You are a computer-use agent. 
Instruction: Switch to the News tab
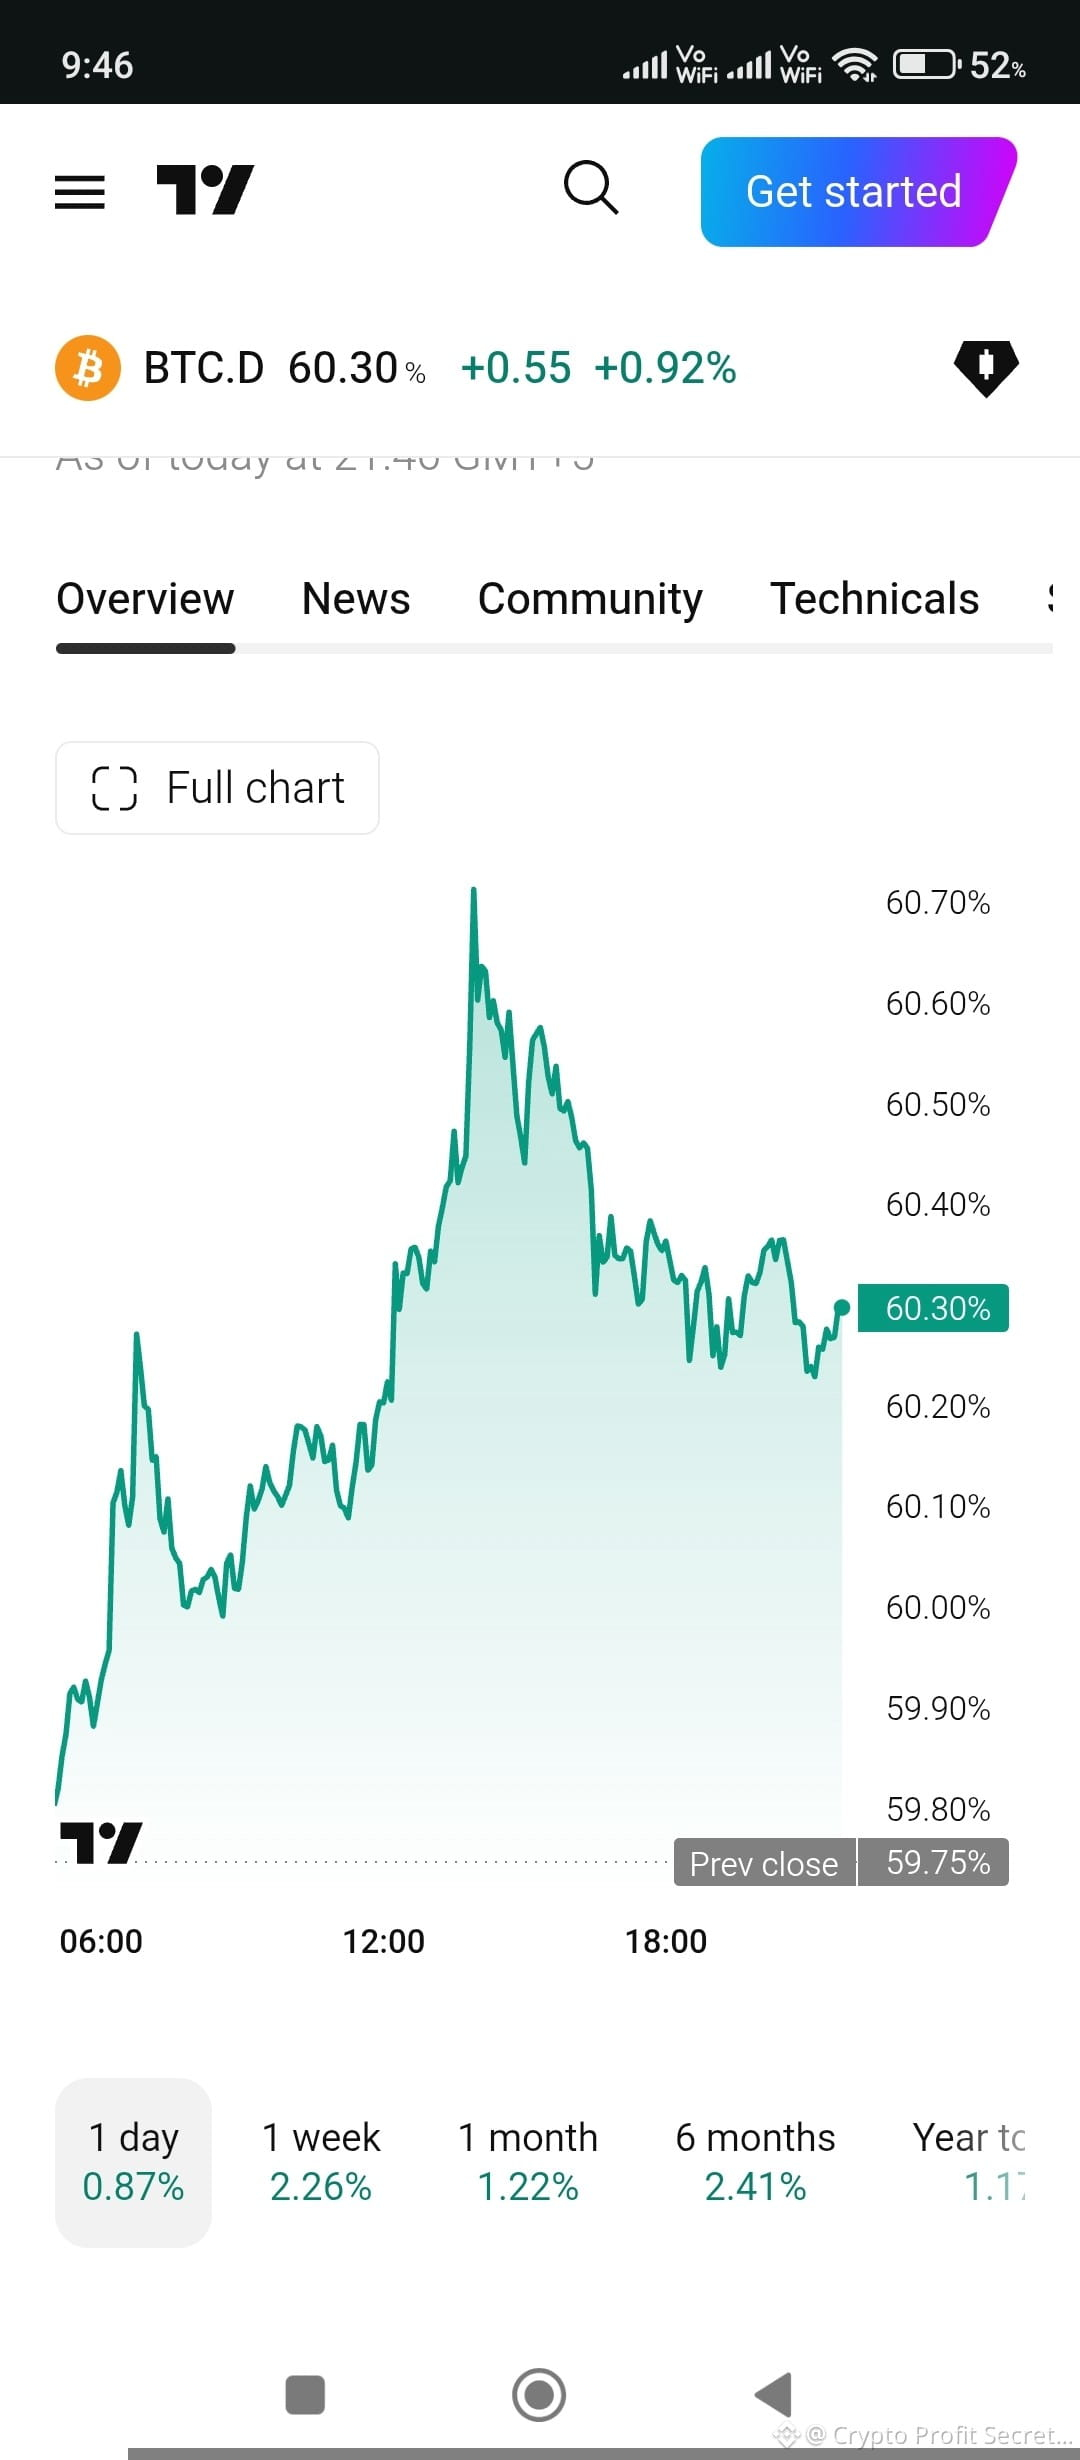pyautogui.click(x=356, y=599)
